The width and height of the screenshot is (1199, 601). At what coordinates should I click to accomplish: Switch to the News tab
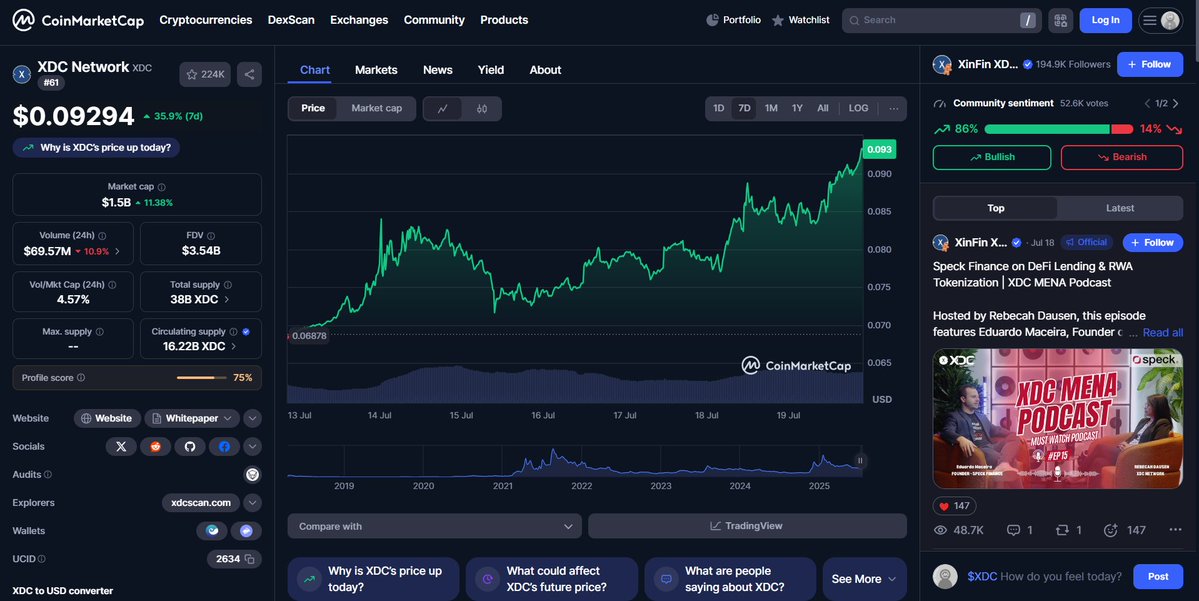(x=437, y=70)
